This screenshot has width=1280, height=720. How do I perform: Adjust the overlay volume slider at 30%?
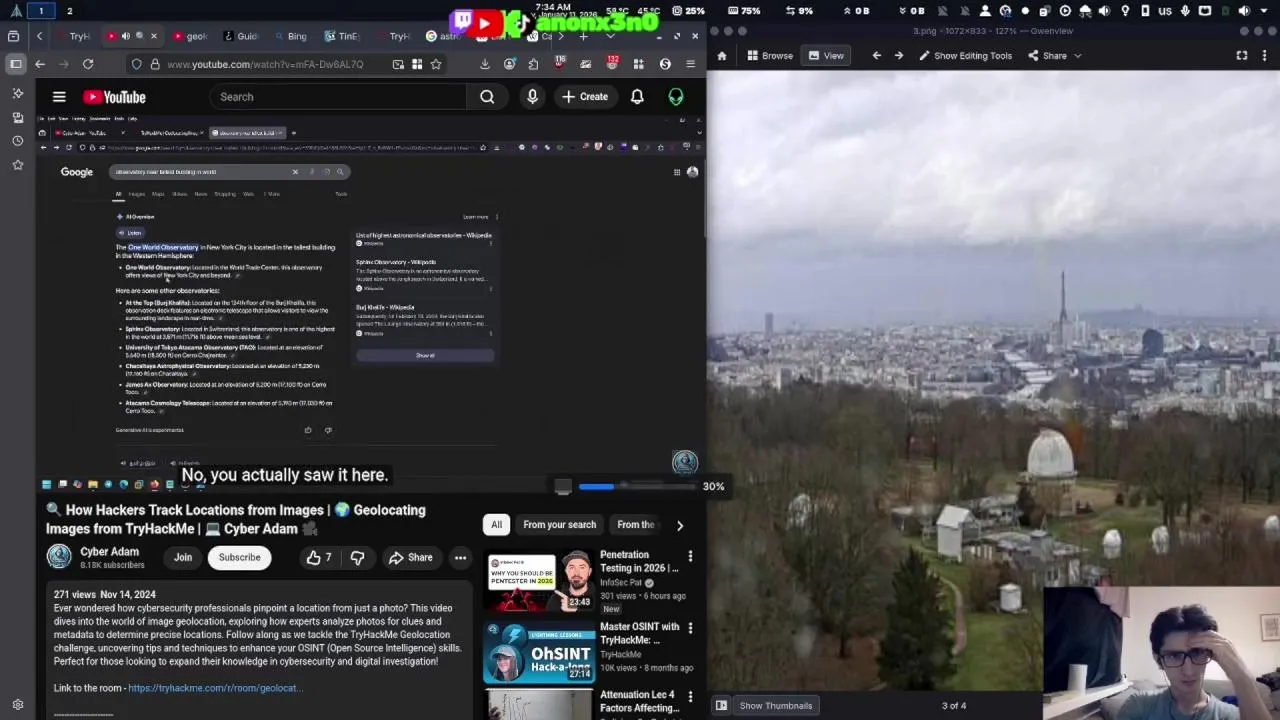tap(636, 487)
